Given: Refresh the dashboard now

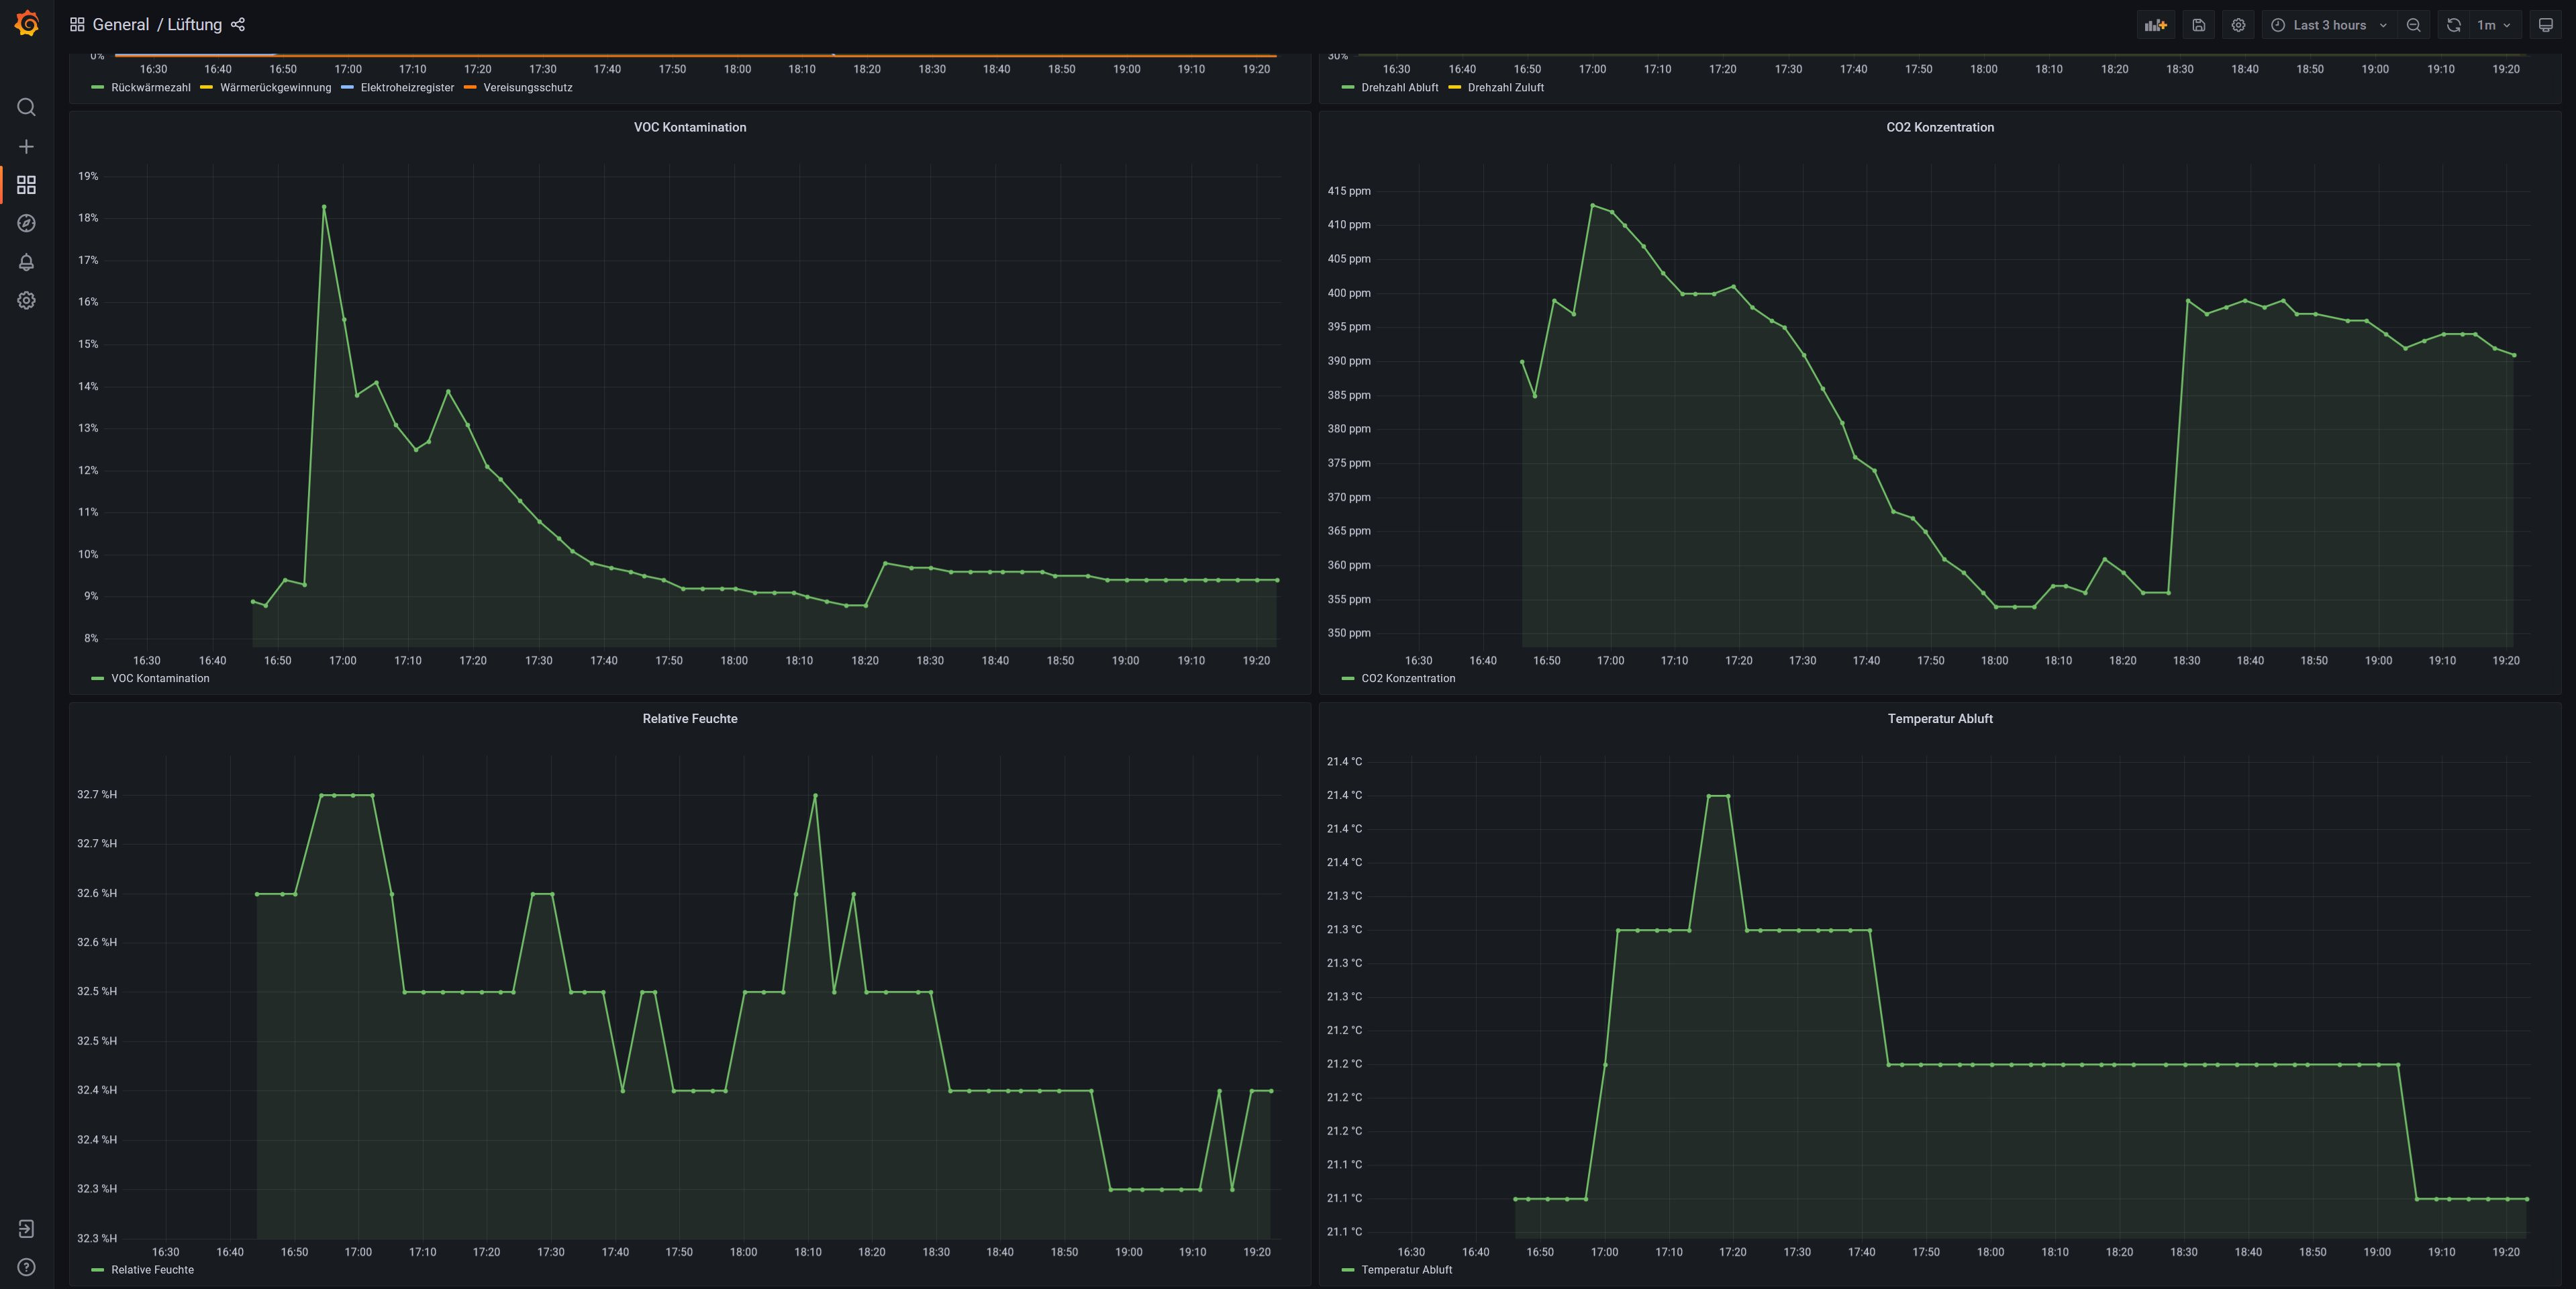Looking at the screenshot, I should (x=2453, y=25).
